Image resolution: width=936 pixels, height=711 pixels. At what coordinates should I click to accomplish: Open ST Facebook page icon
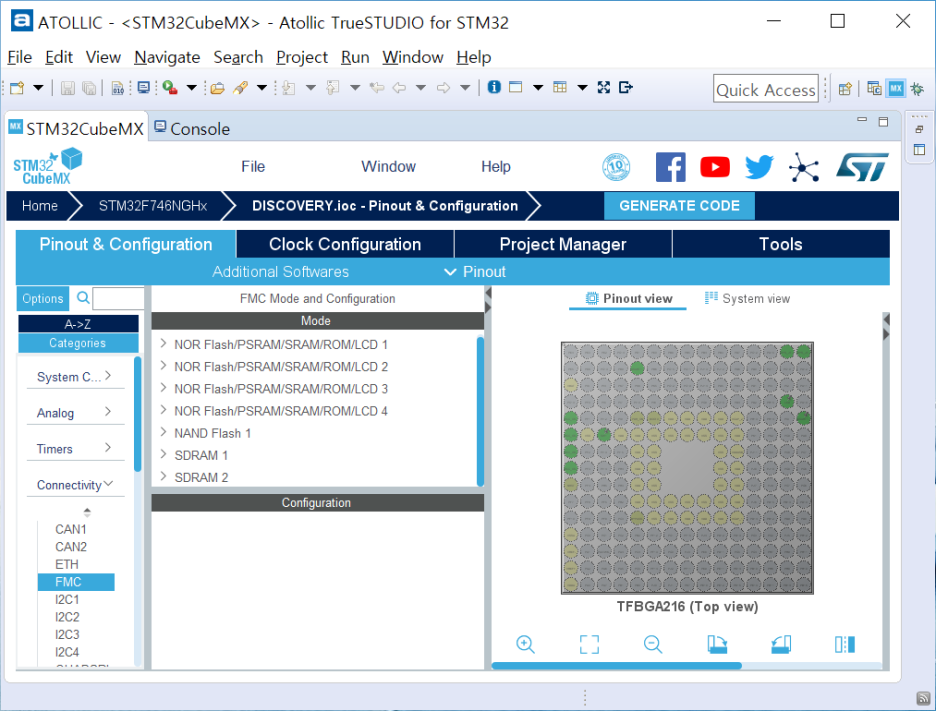(x=670, y=167)
